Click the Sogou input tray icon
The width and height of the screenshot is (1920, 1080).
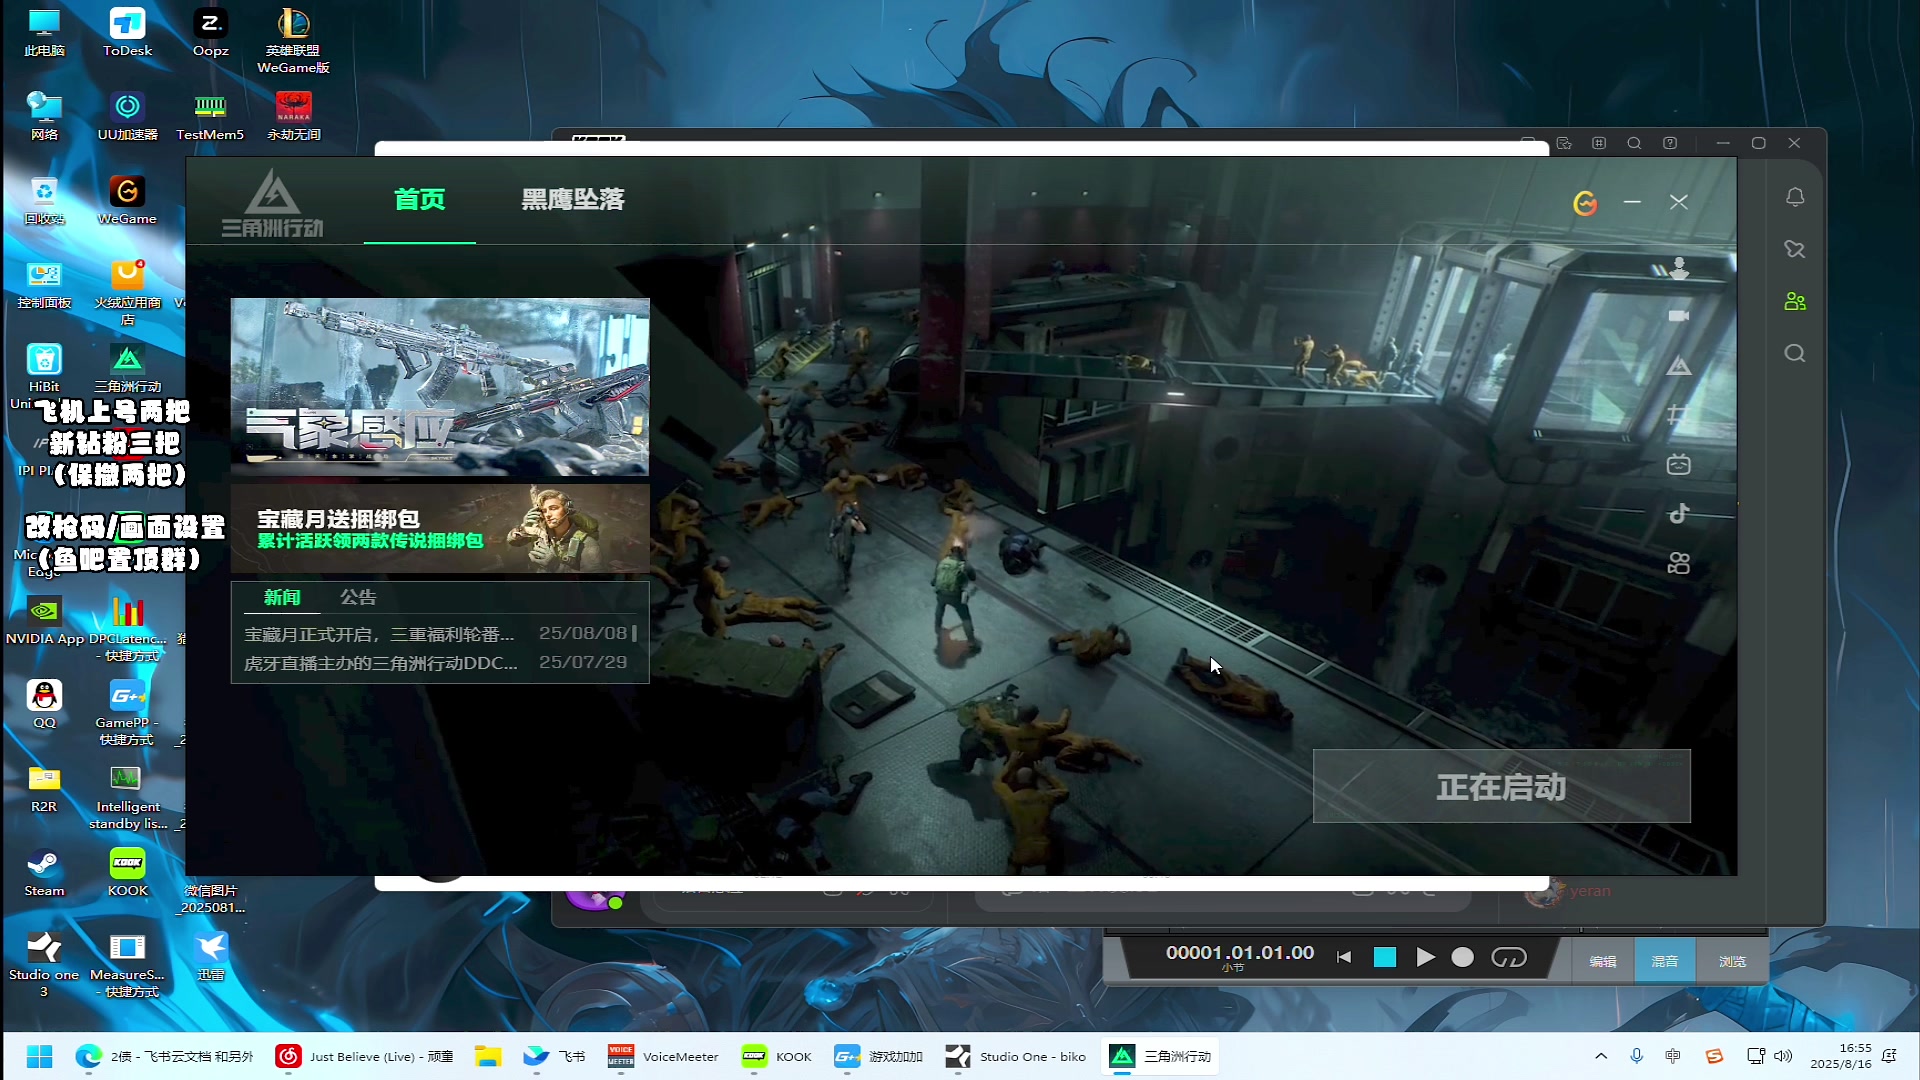point(1714,1056)
